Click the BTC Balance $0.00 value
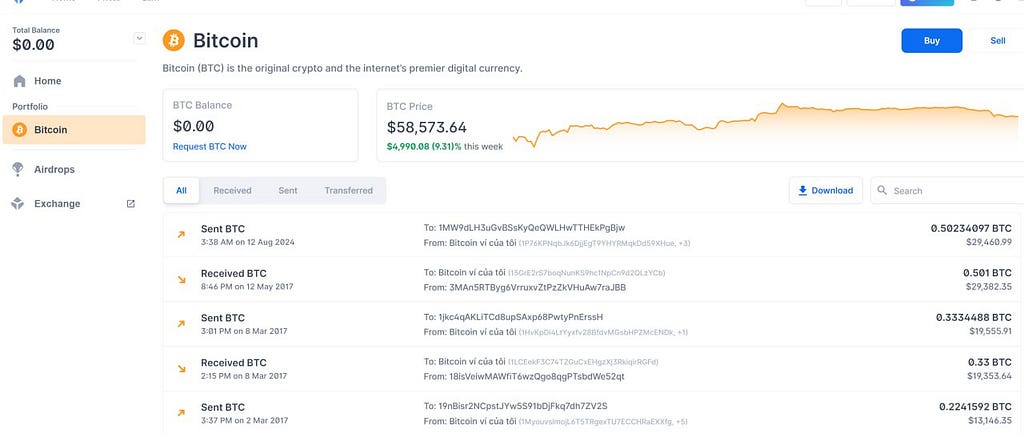This screenshot has width=1024, height=434. 193,126
